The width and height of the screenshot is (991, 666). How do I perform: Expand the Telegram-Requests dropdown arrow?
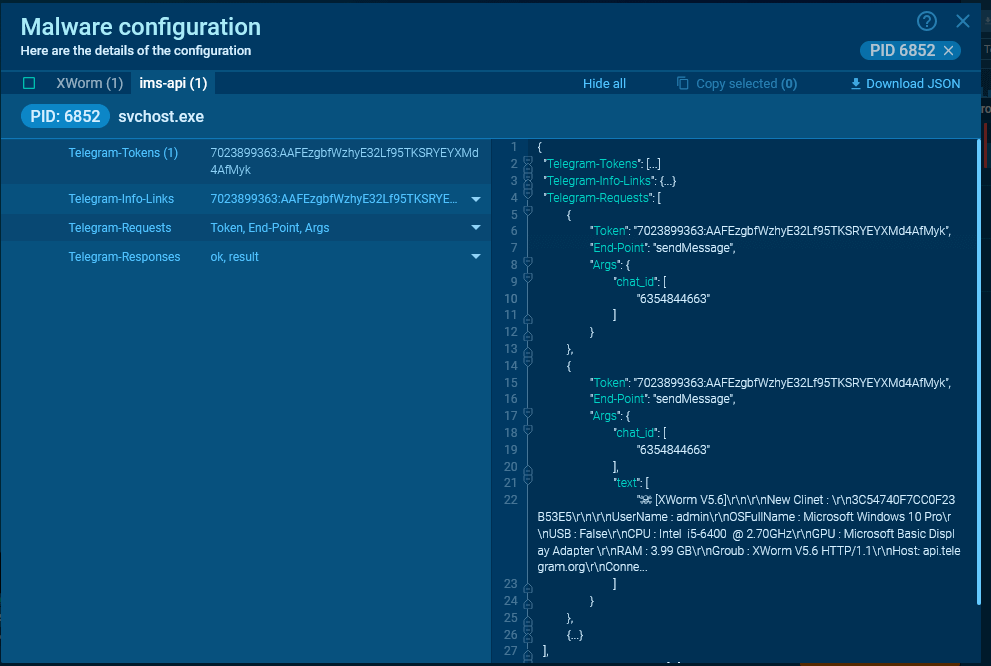click(x=476, y=227)
